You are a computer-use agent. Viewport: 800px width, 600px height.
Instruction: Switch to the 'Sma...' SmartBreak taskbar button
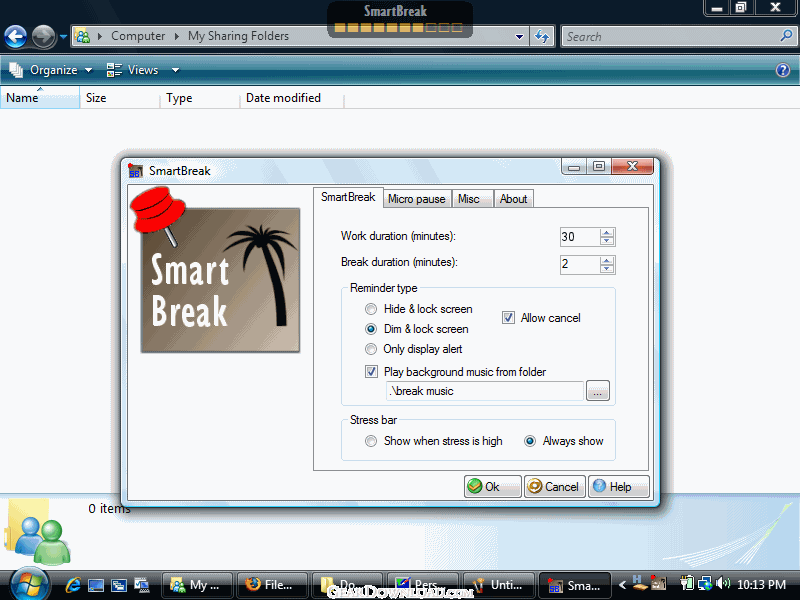[x=574, y=585]
